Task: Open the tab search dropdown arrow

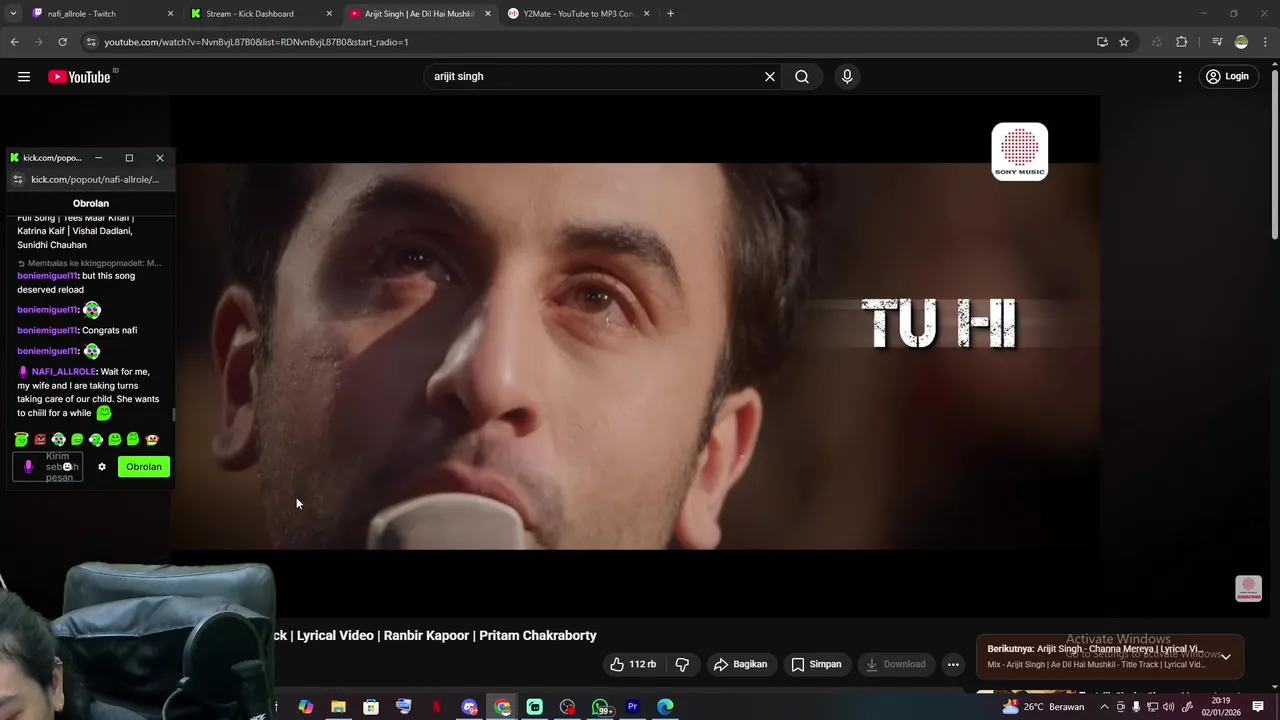Action: (x=12, y=14)
